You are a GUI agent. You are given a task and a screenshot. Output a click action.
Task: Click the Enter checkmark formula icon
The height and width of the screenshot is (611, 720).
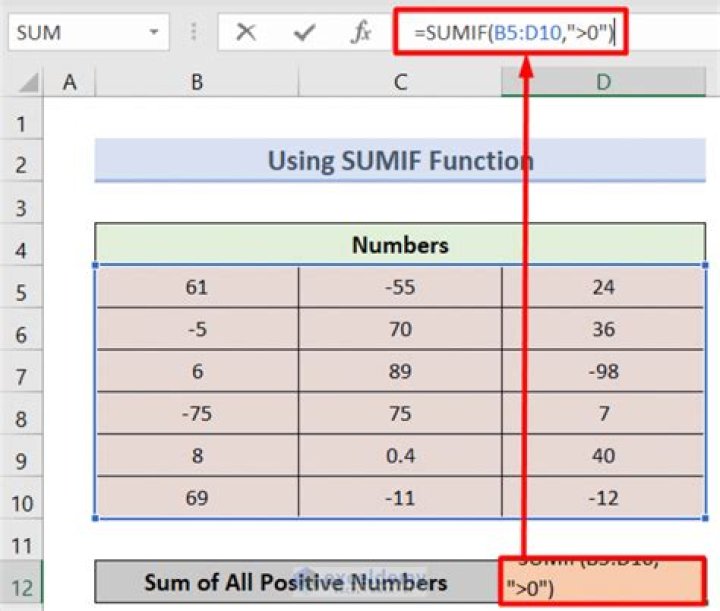304,33
